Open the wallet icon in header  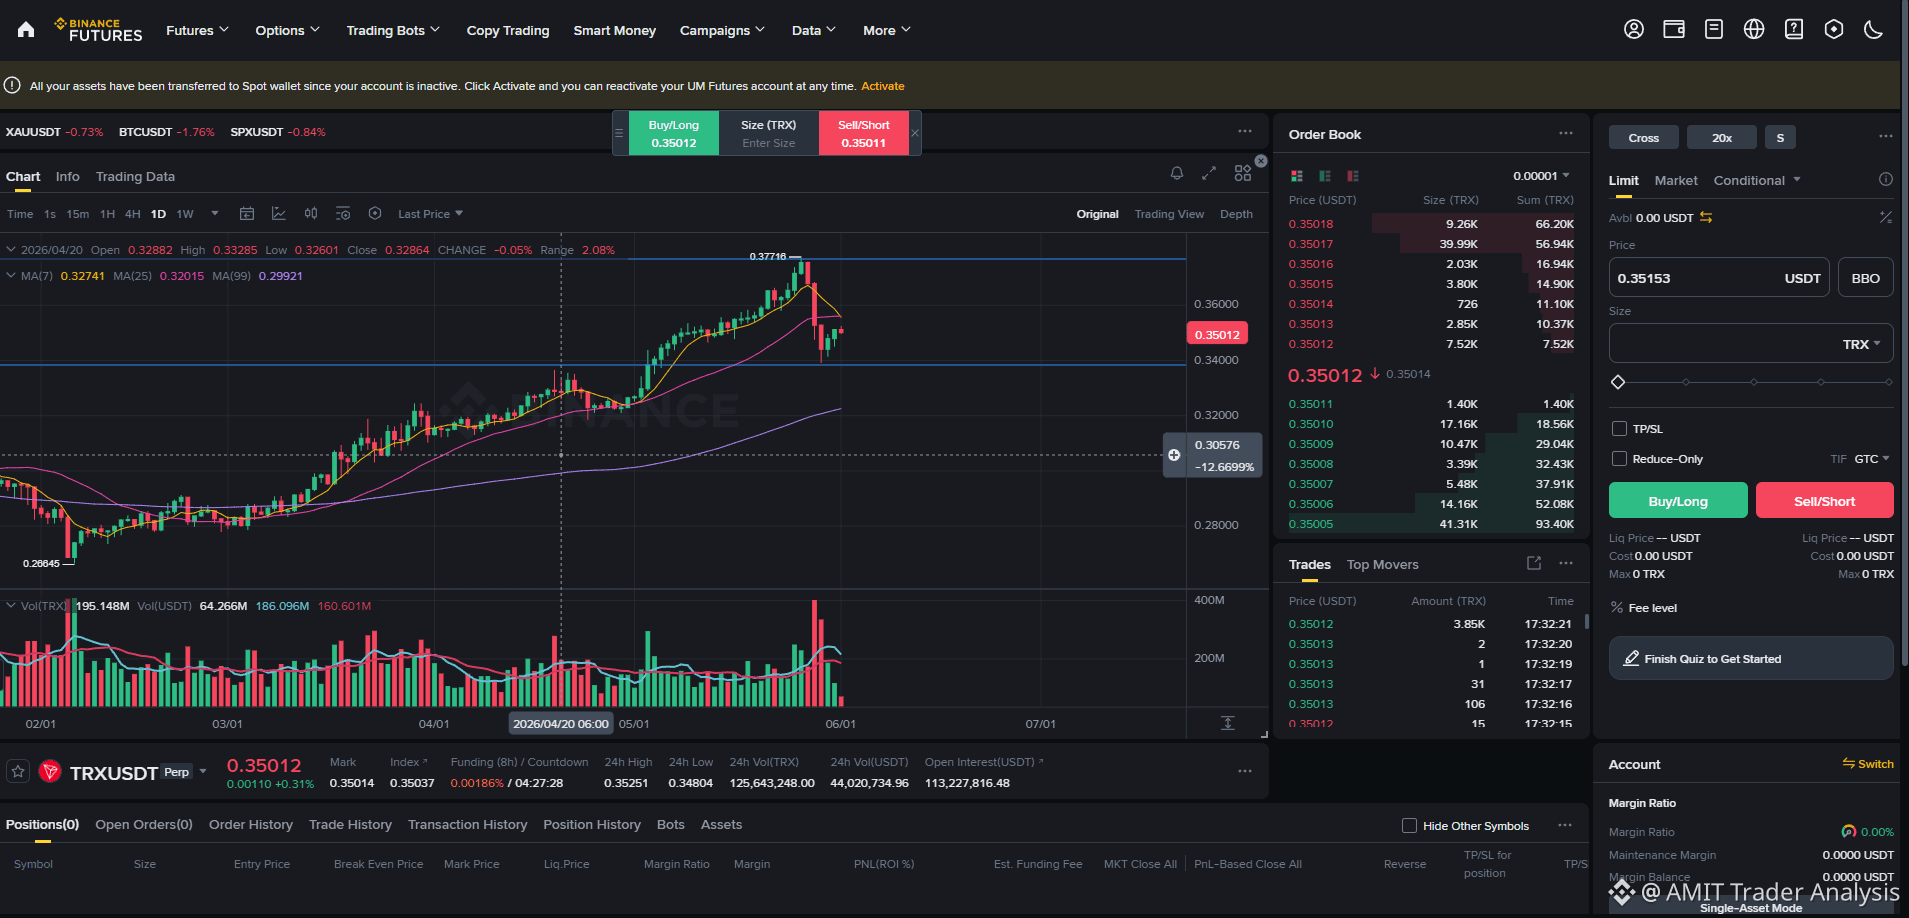(x=1674, y=30)
